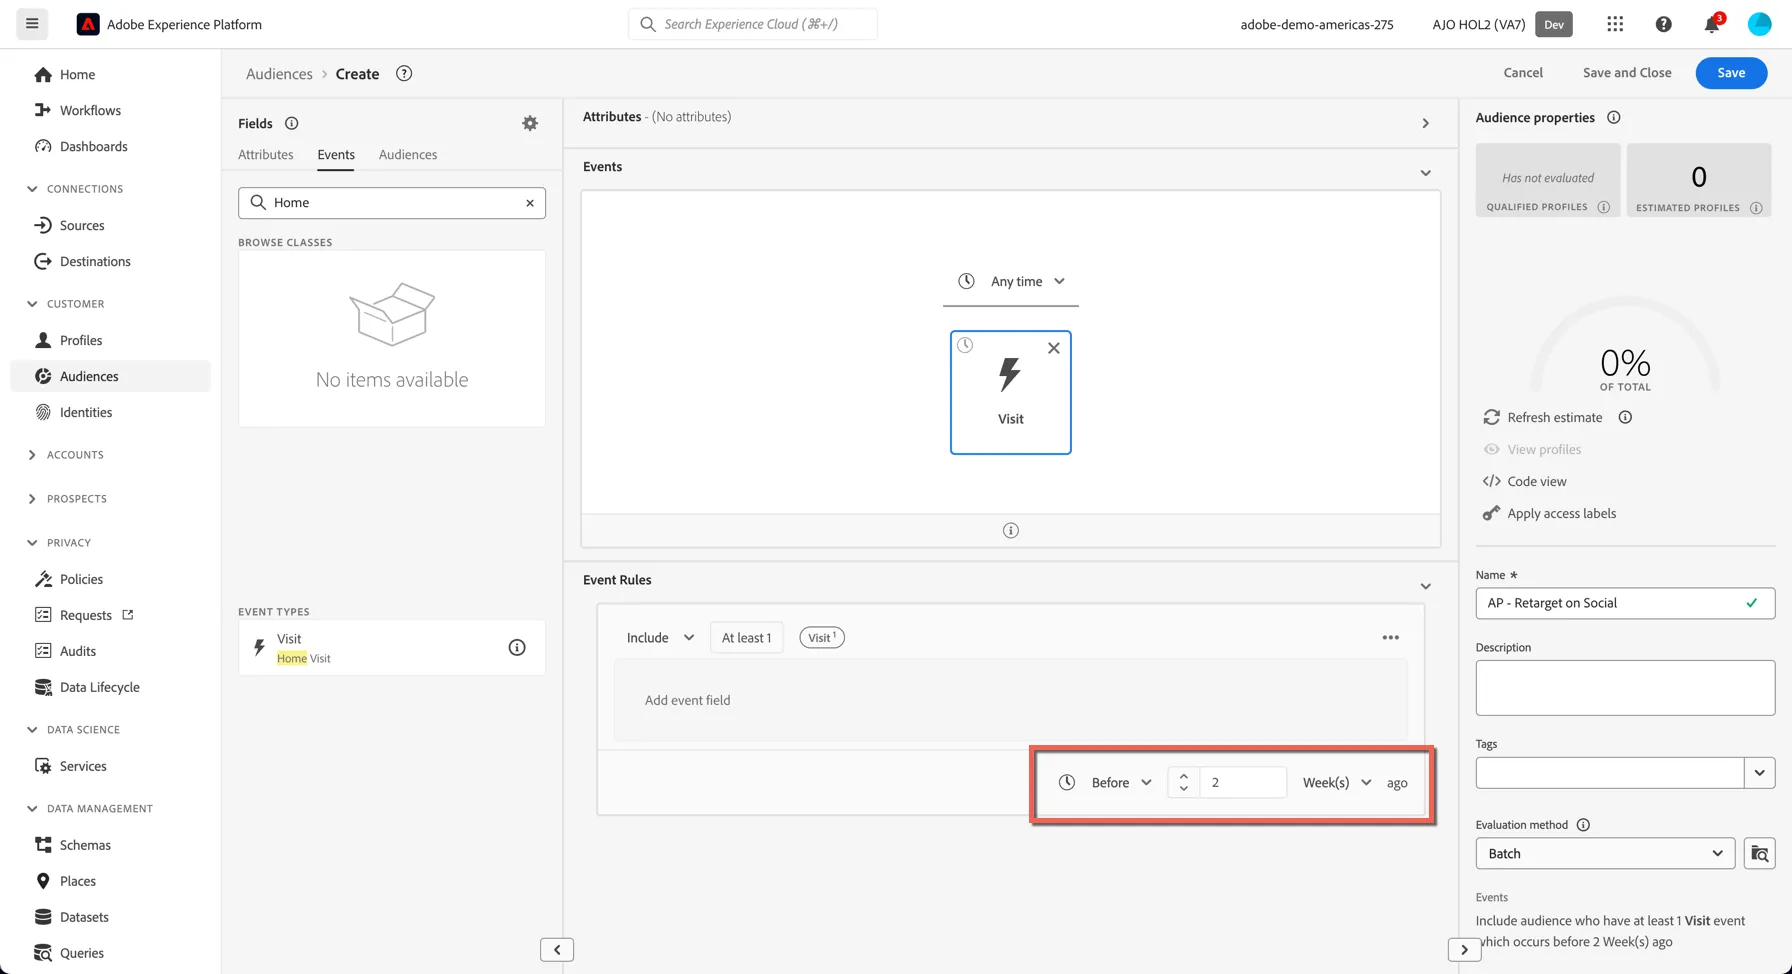
Task: Open the Any time dropdown
Action: (1011, 282)
